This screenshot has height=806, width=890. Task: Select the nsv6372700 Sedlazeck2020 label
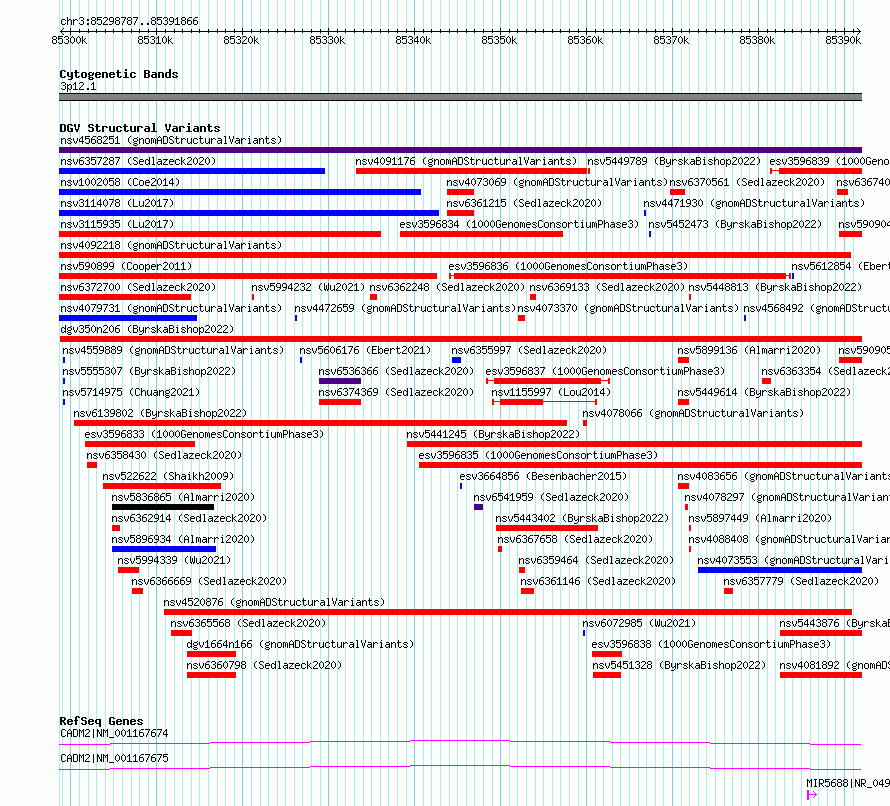click(x=138, y=287)
